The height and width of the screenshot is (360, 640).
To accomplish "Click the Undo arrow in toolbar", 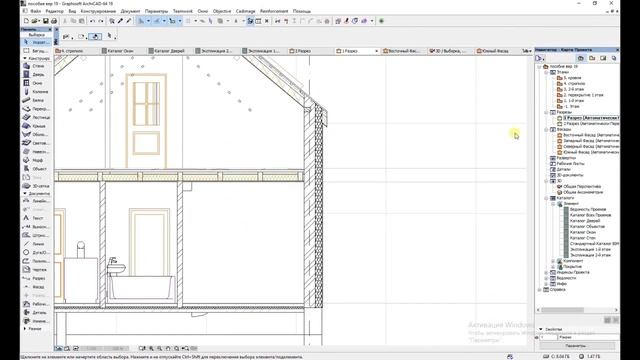I will (93, 21).
